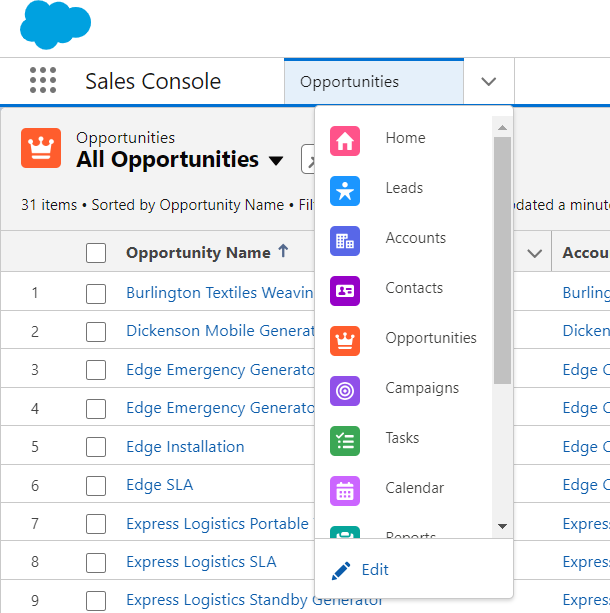Check the box for Express Logistics Standby row

96,601
